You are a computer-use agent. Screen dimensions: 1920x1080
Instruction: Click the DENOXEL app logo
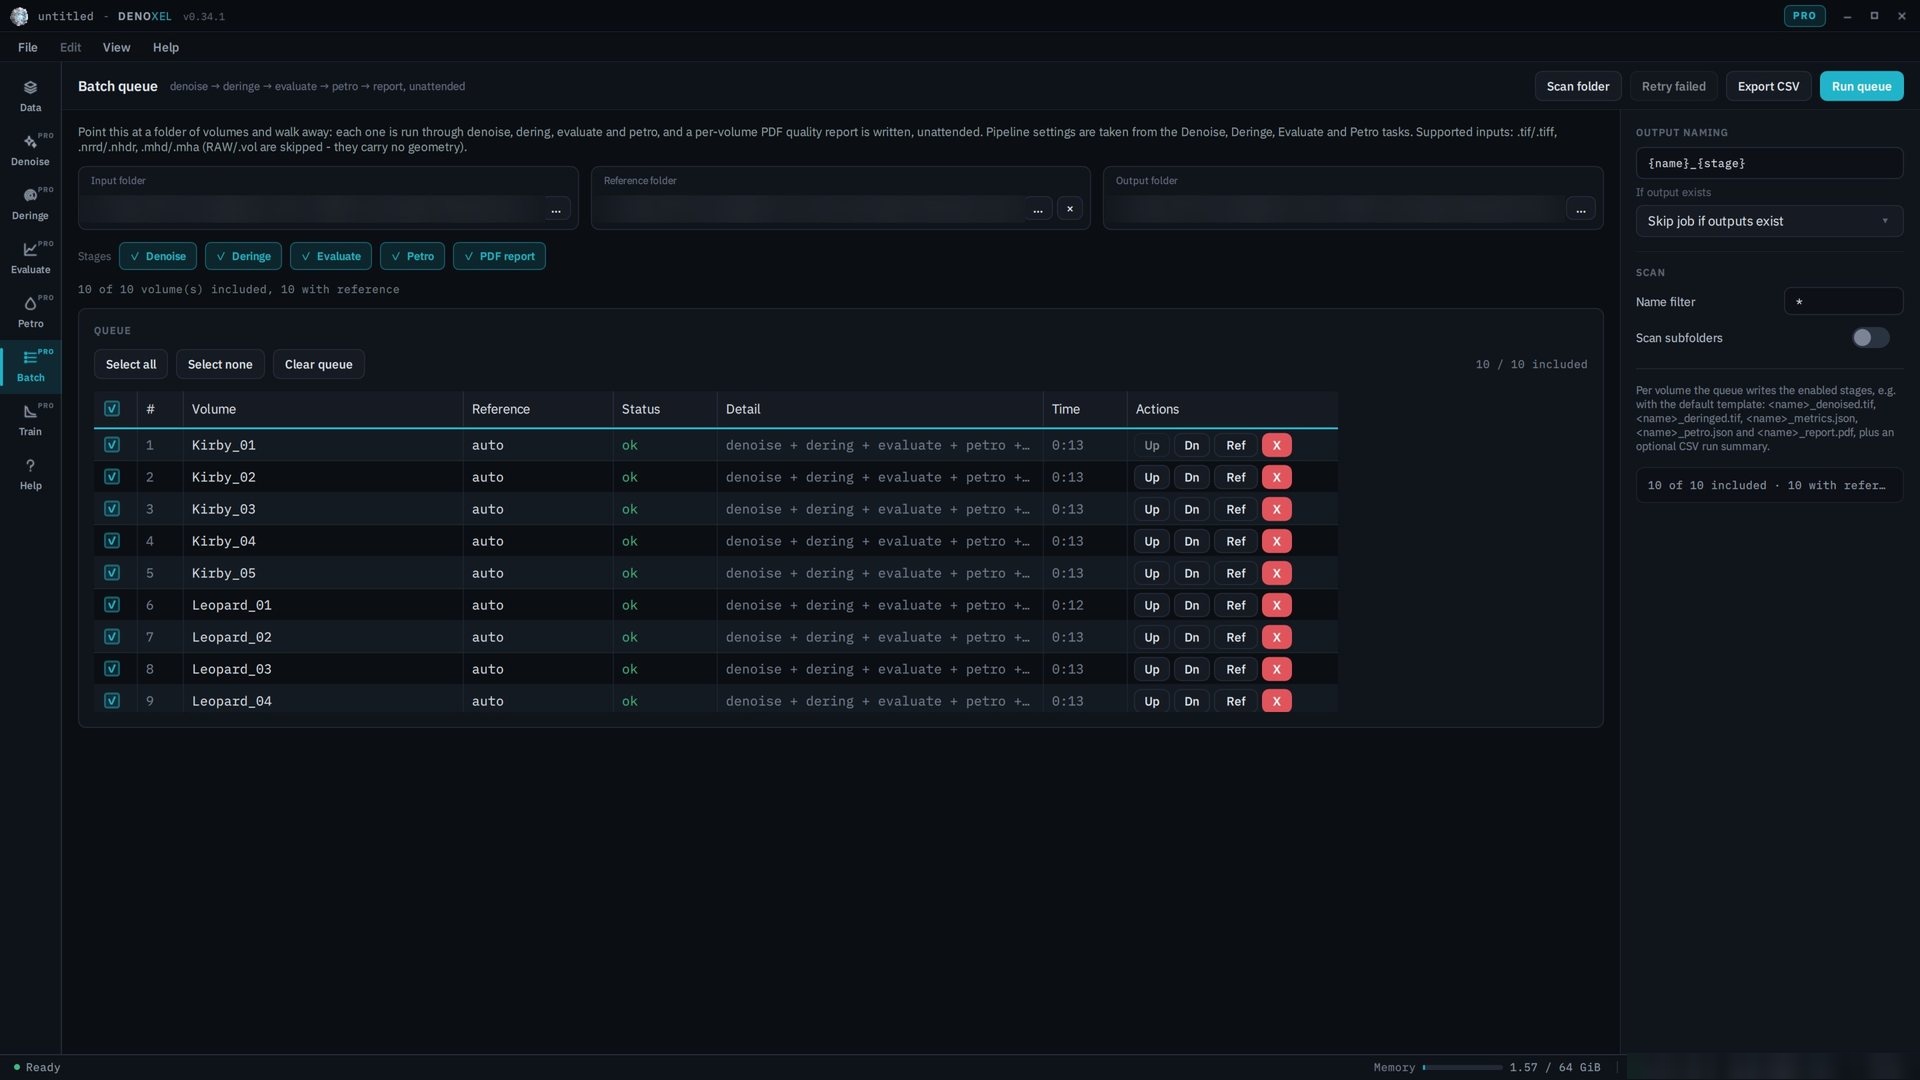pyautogui.click(x=19, y=16)
